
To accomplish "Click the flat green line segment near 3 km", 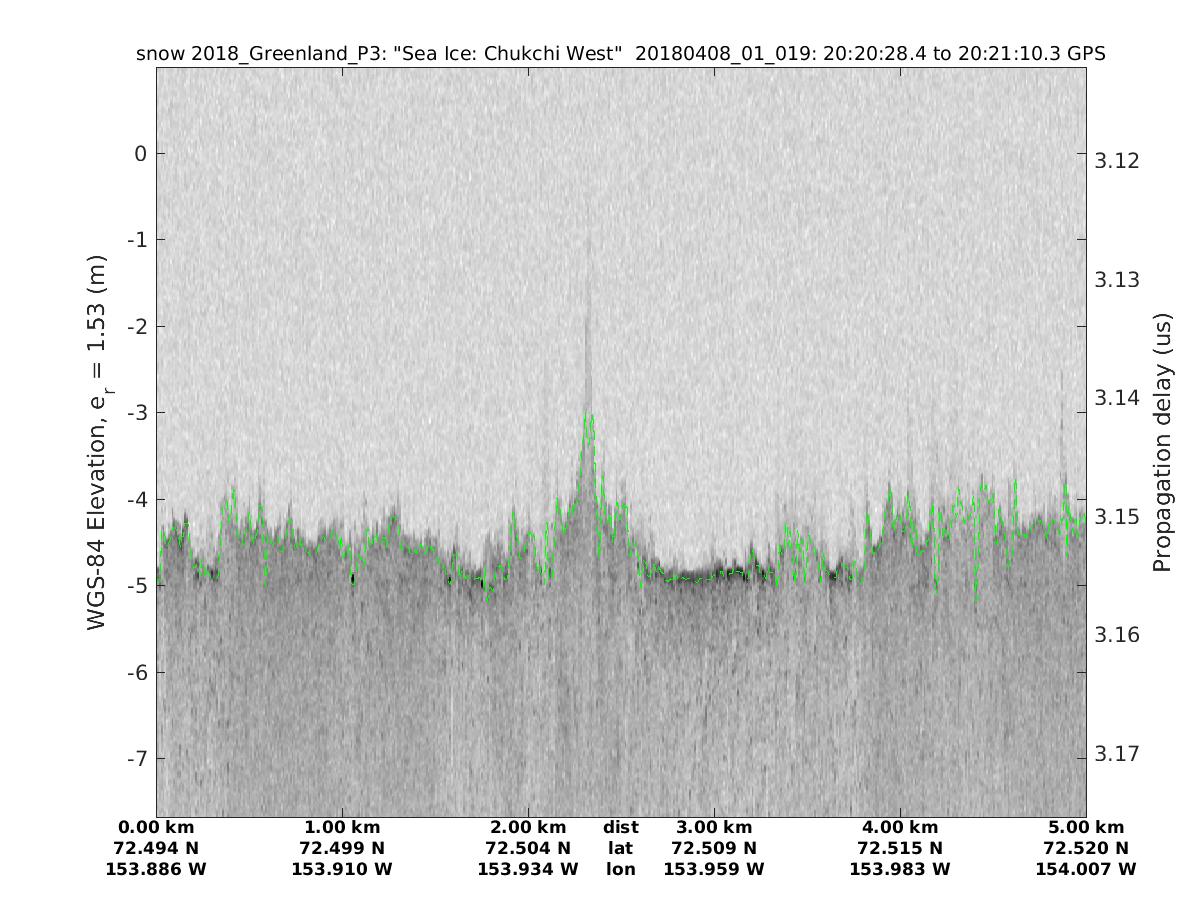I will 700,577.
